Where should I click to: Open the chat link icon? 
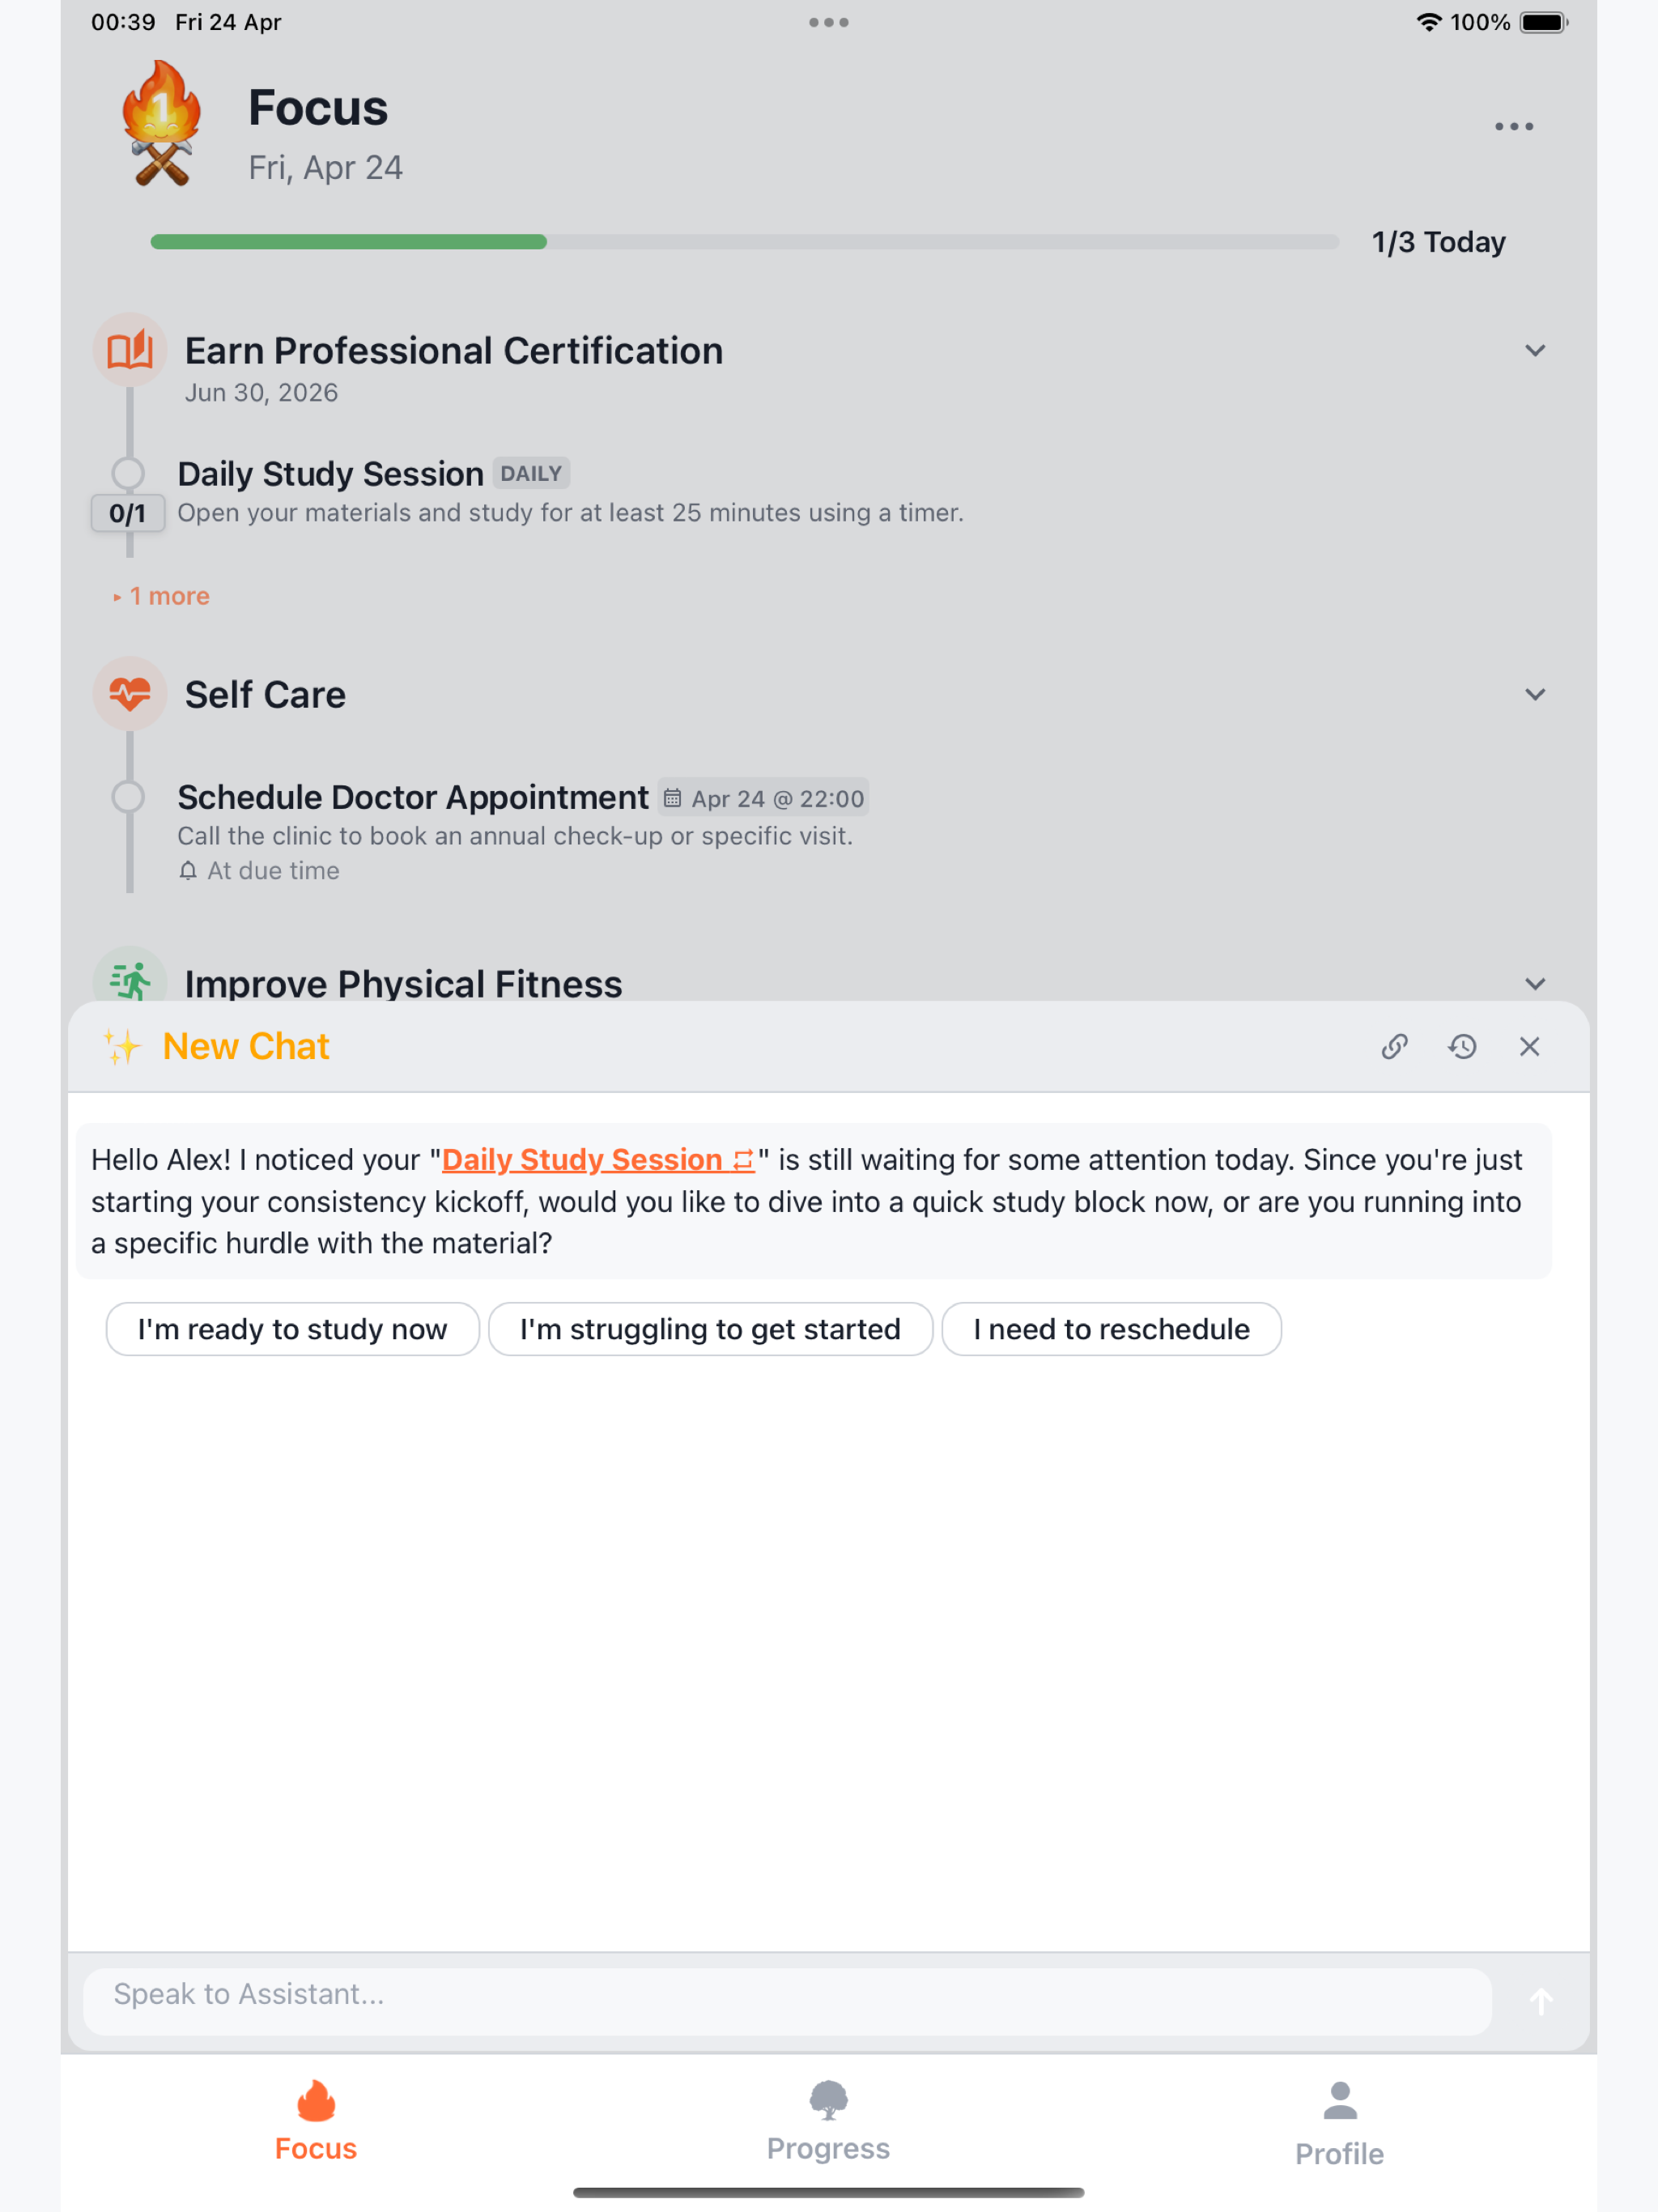1394,1046
